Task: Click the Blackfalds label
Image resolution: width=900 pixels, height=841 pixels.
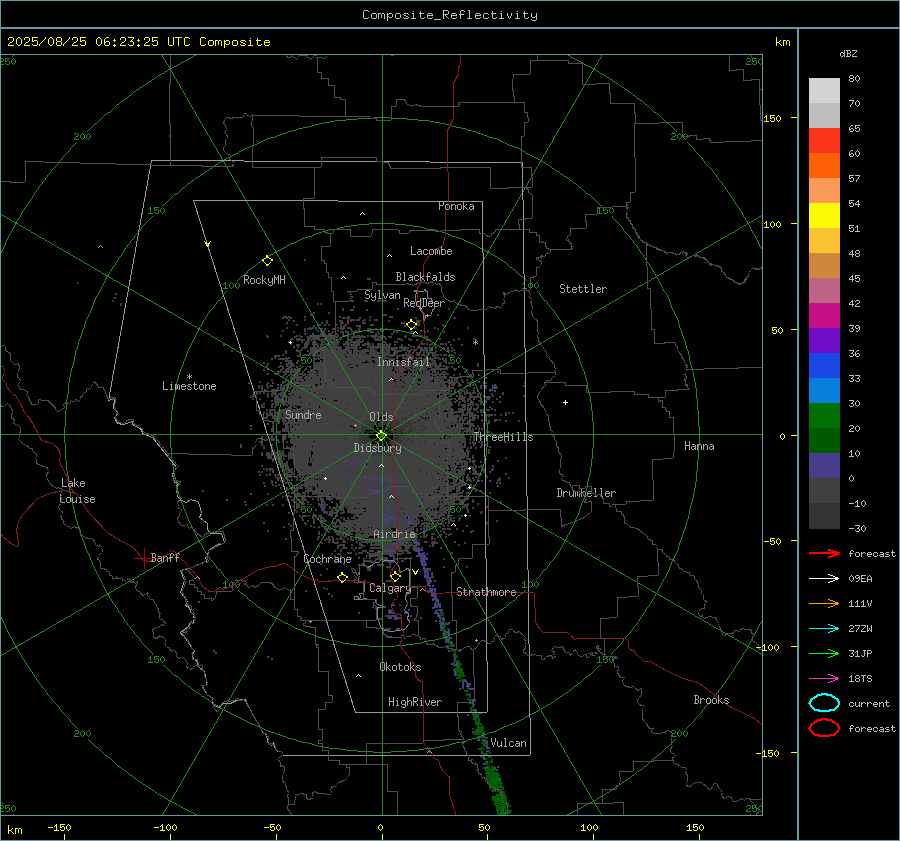Action: (x=425, y=277)
